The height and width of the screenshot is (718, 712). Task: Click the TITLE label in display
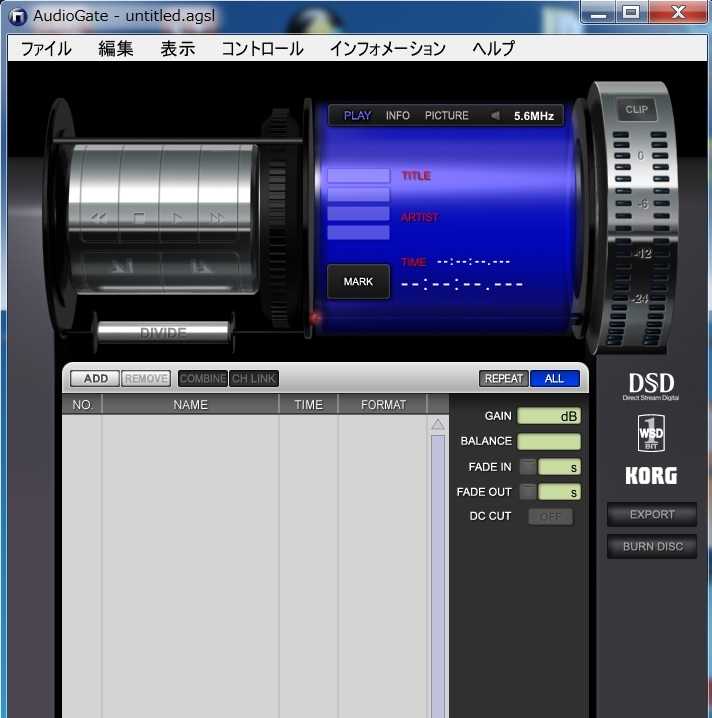pyautogui.click(x=416, y=176)
